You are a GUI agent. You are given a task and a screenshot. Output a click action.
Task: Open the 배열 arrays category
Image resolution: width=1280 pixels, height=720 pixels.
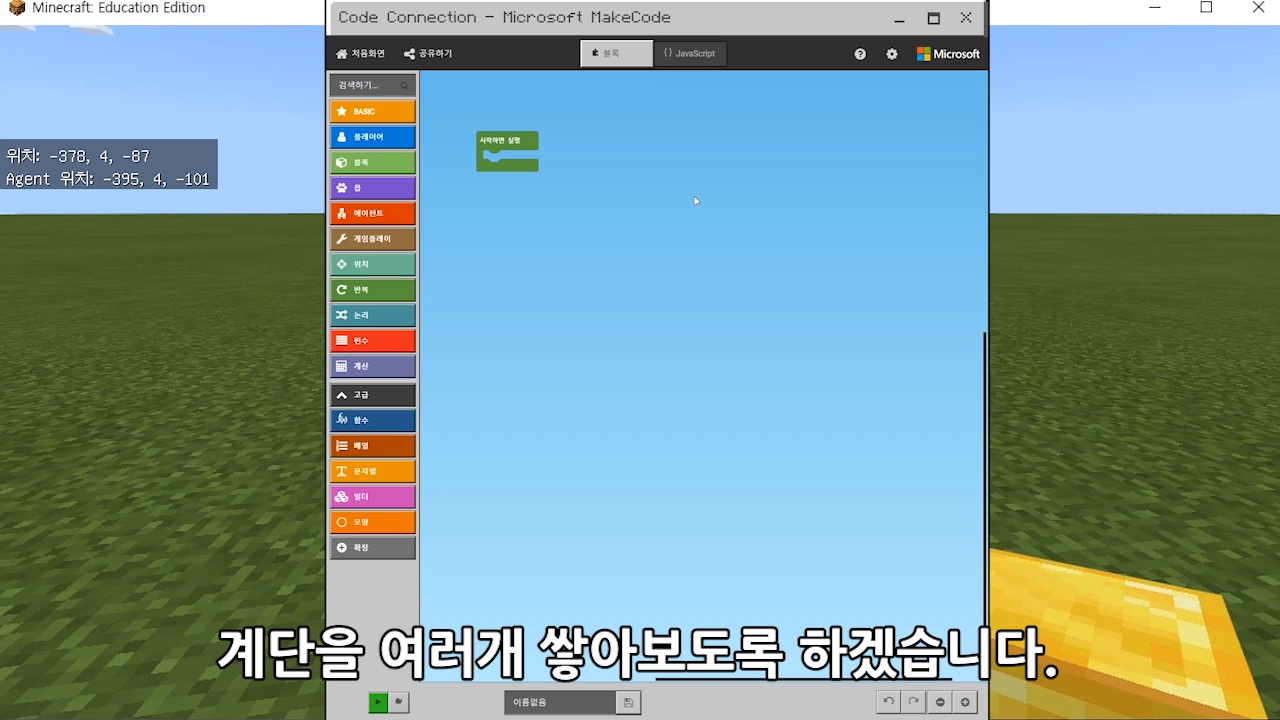(373, 446)
